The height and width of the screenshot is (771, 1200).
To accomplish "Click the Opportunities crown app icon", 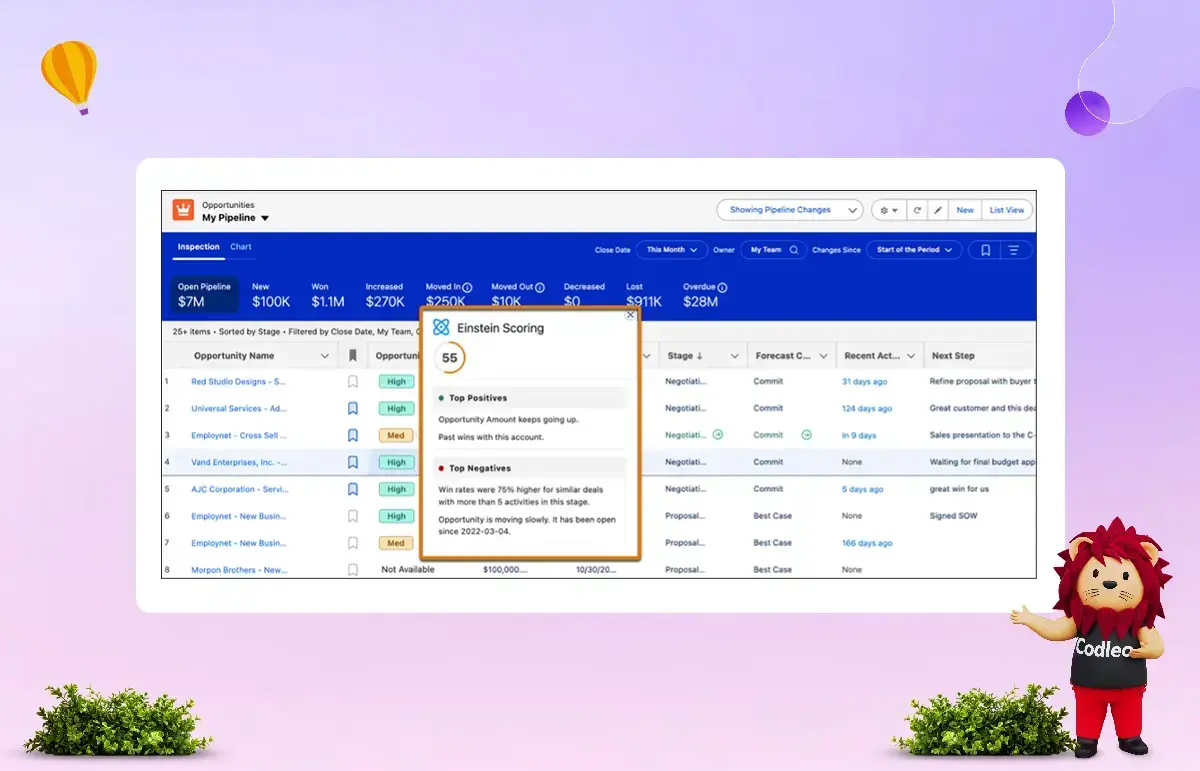I will point(183,210).
